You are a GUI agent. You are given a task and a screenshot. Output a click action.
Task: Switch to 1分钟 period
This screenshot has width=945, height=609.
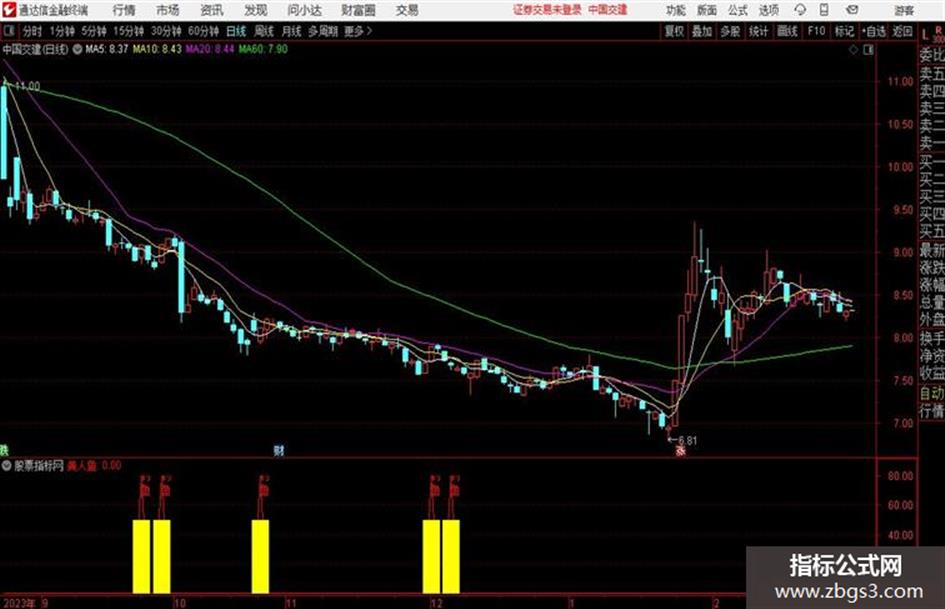pyautogui.click(x=61, y=31)
